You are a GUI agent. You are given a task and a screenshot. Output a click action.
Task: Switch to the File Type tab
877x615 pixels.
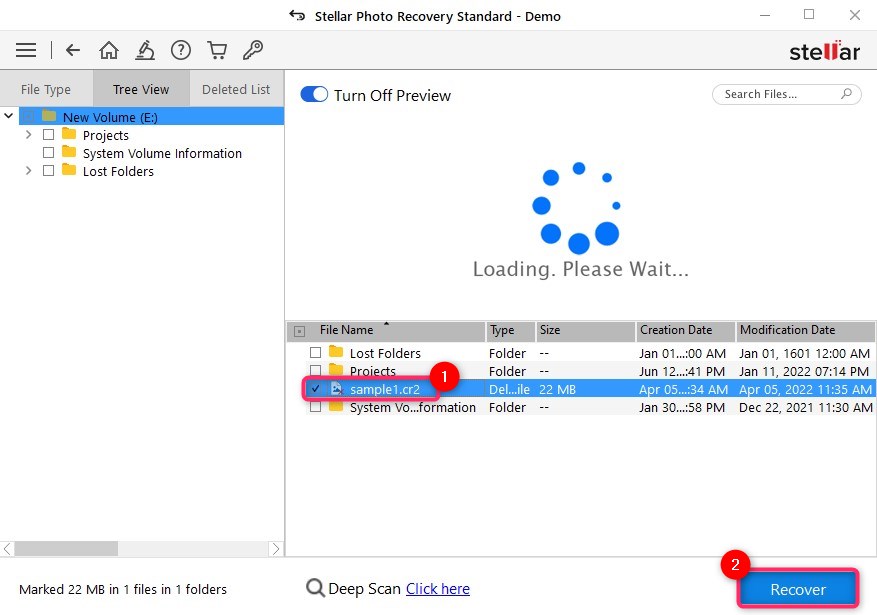(x=46, y=89)
